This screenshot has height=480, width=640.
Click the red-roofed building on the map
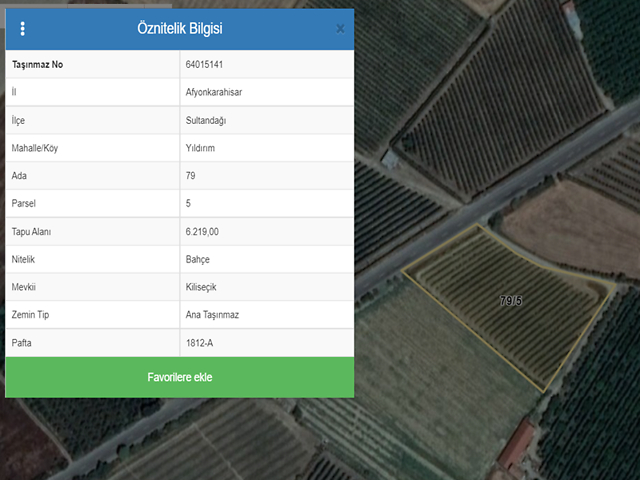click(x=516, y=447)
